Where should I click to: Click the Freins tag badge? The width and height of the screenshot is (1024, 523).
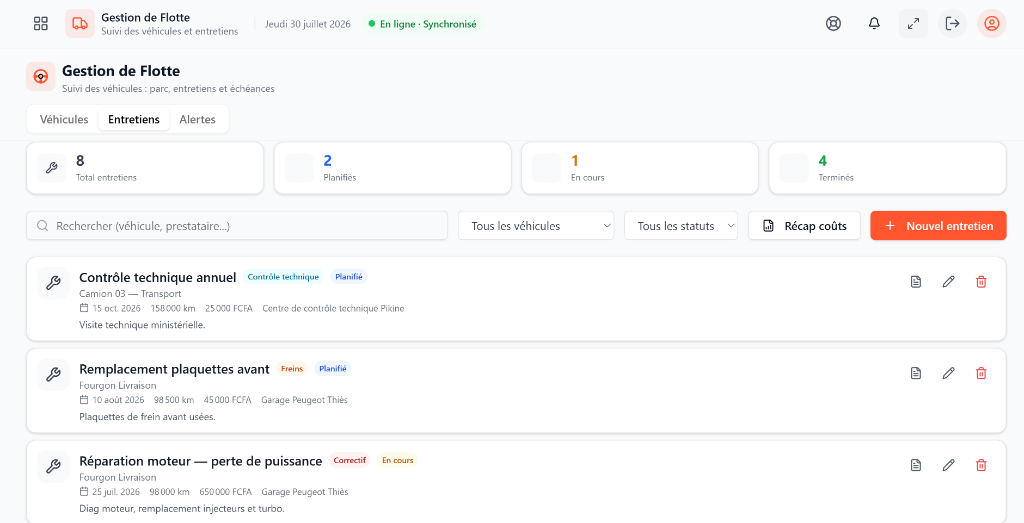point(292,369)
